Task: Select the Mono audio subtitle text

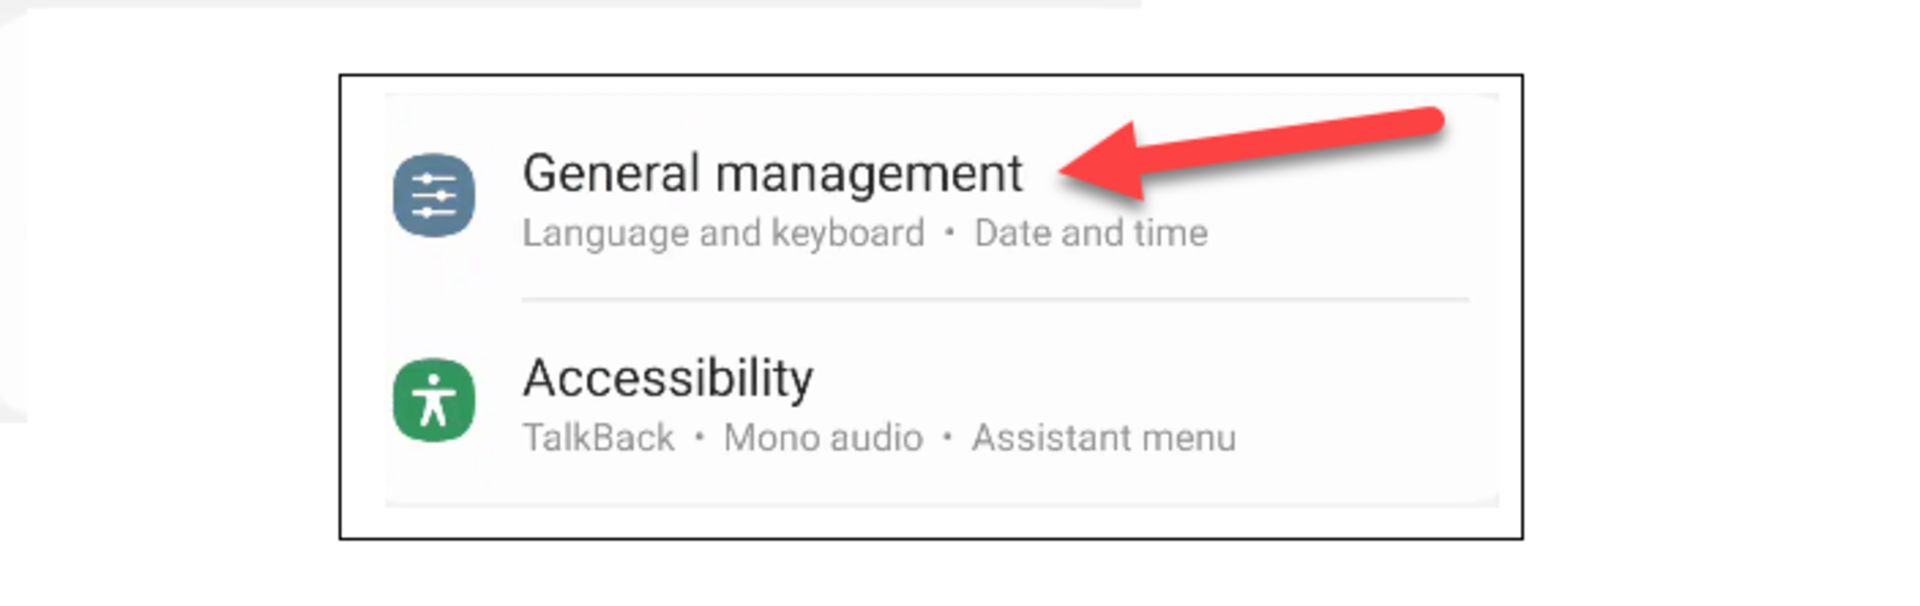Action: pos(823,438)
